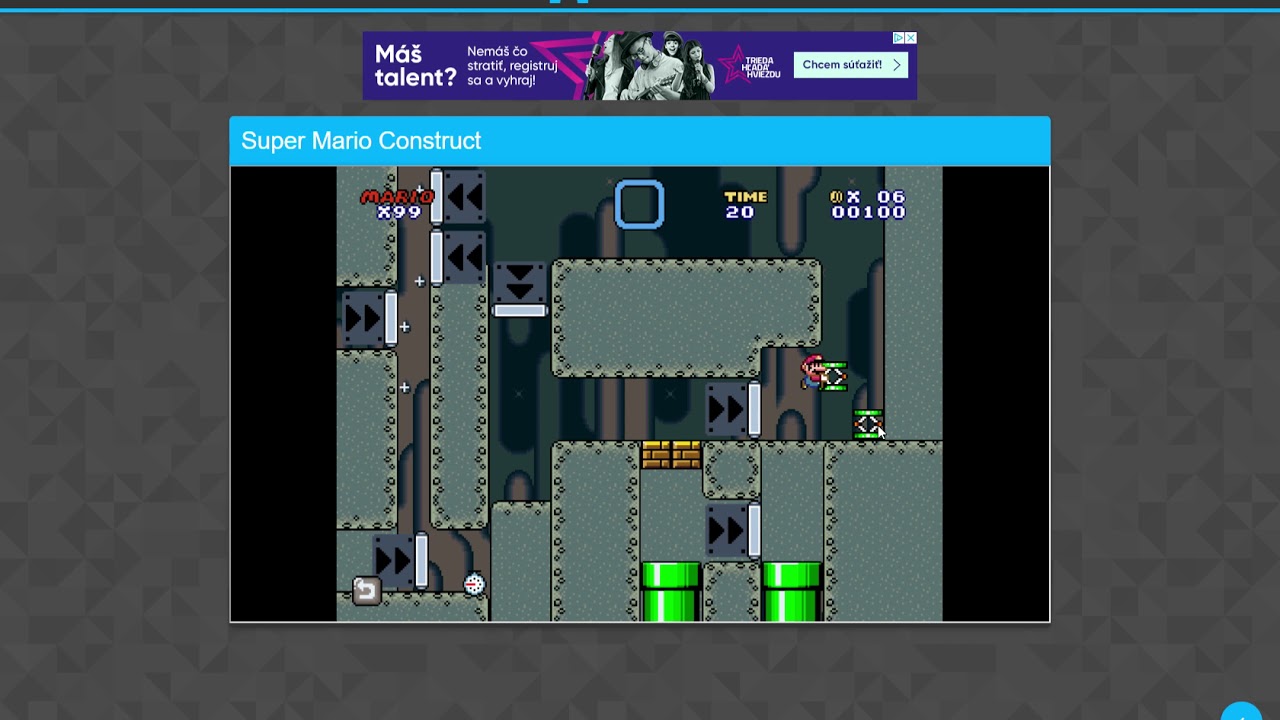
Task: Click right-arrow block next to undo button
Action: (401, 560)
